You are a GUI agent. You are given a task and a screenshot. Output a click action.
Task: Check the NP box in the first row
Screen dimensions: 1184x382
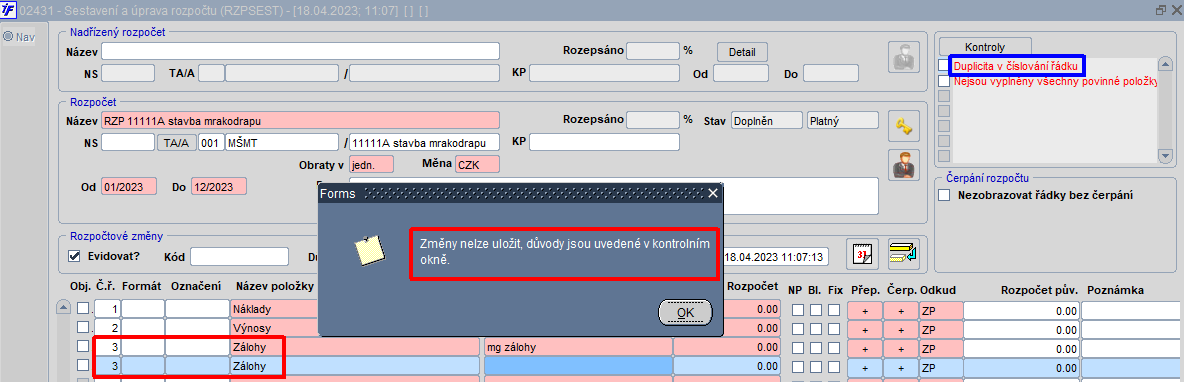tap(797, 310)
